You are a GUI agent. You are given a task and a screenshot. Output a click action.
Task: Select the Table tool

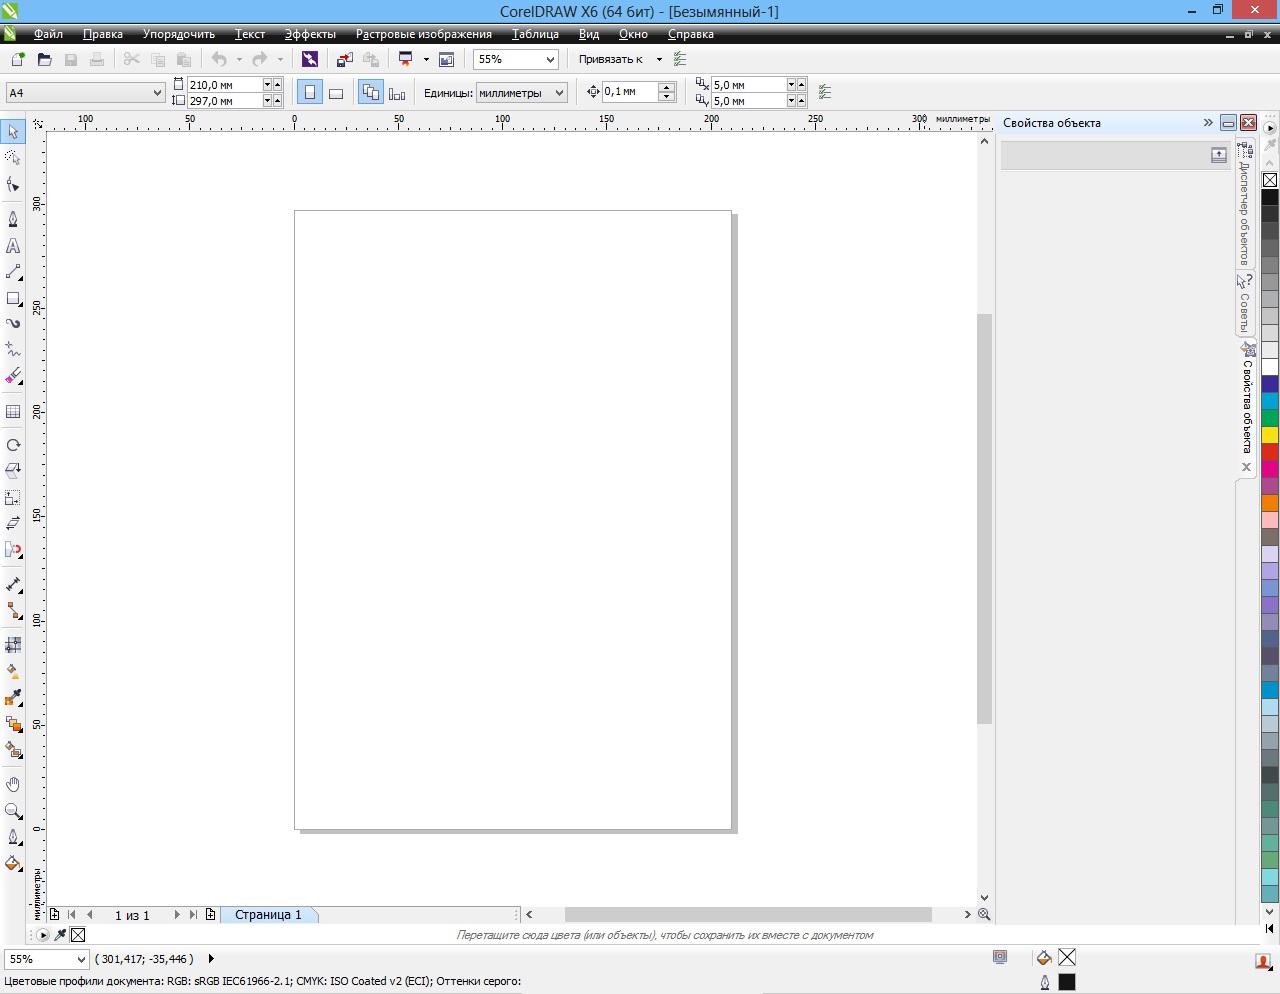point(13,411)
